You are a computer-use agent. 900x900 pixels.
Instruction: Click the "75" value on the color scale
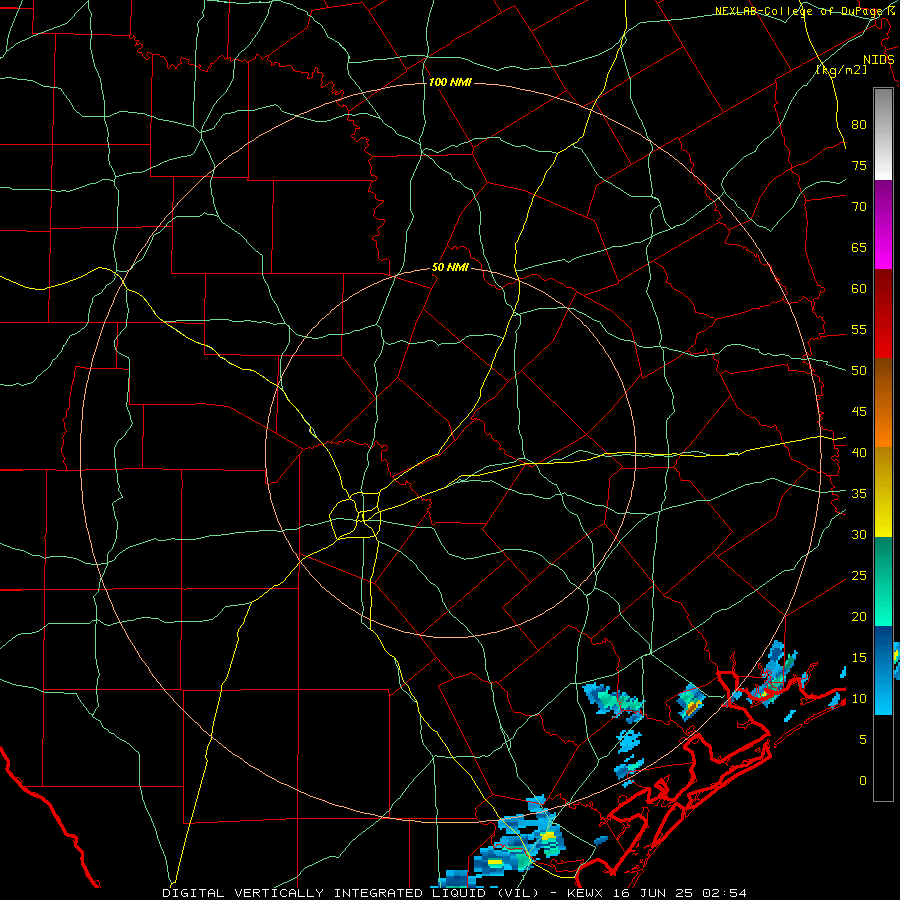[x=859, y=166]
